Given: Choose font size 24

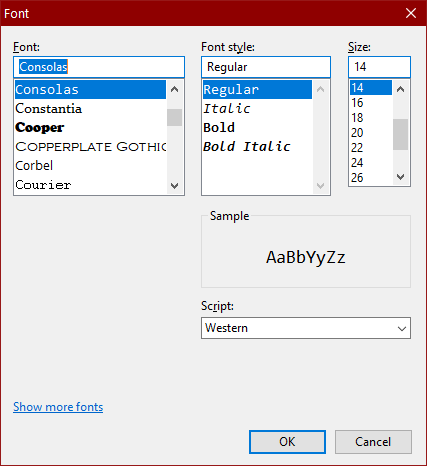Looking at the screenshot, I should coord(371,163).
